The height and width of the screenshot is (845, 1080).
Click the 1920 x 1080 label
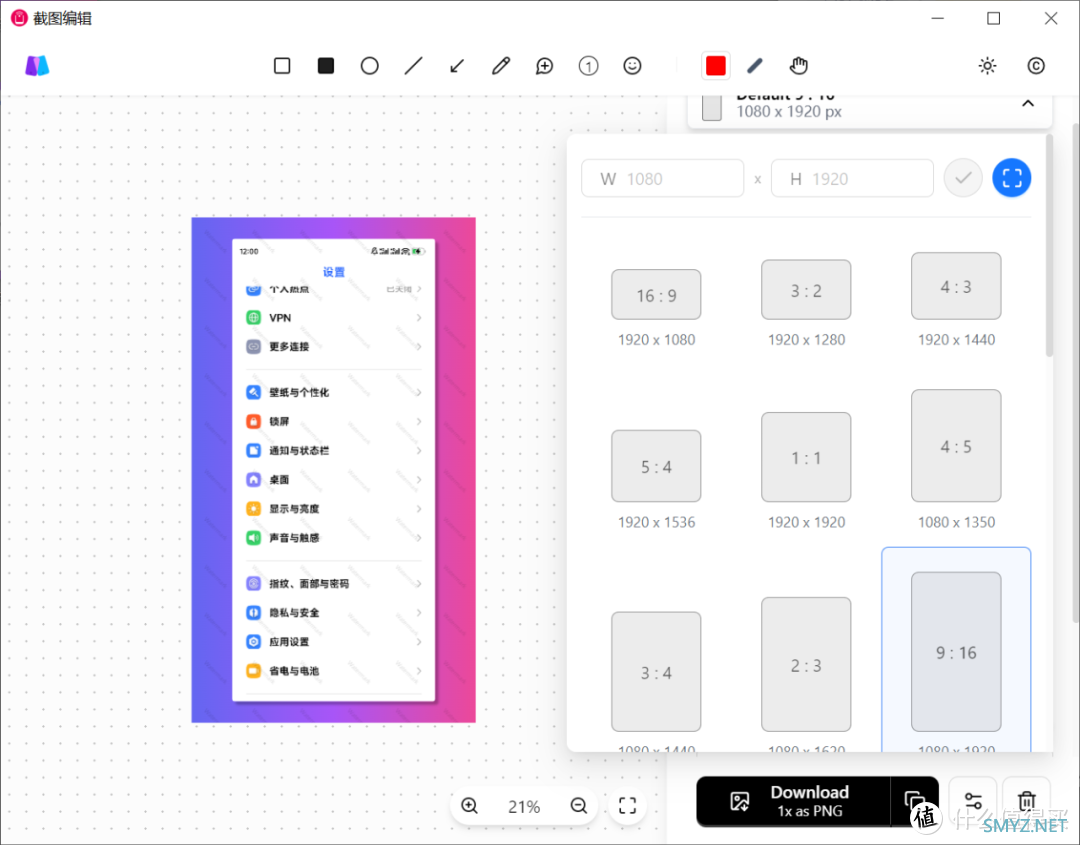tap(656, 340)
